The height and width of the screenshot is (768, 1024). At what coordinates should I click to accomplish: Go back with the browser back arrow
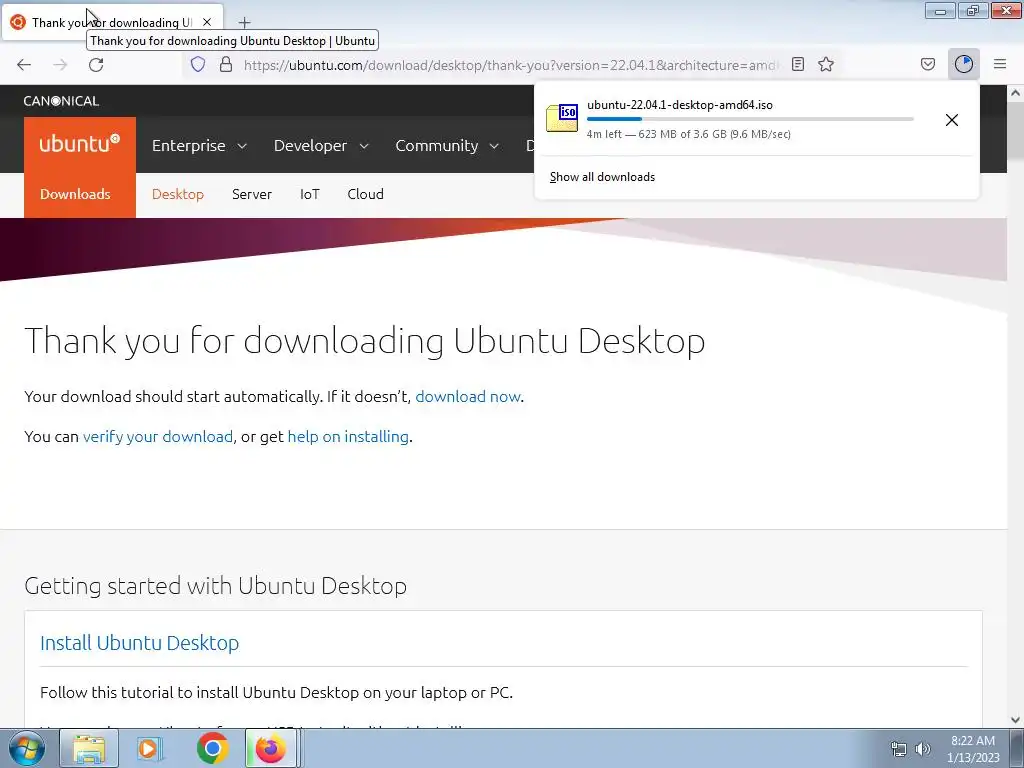pyautogui.click(x=24, y=65)
